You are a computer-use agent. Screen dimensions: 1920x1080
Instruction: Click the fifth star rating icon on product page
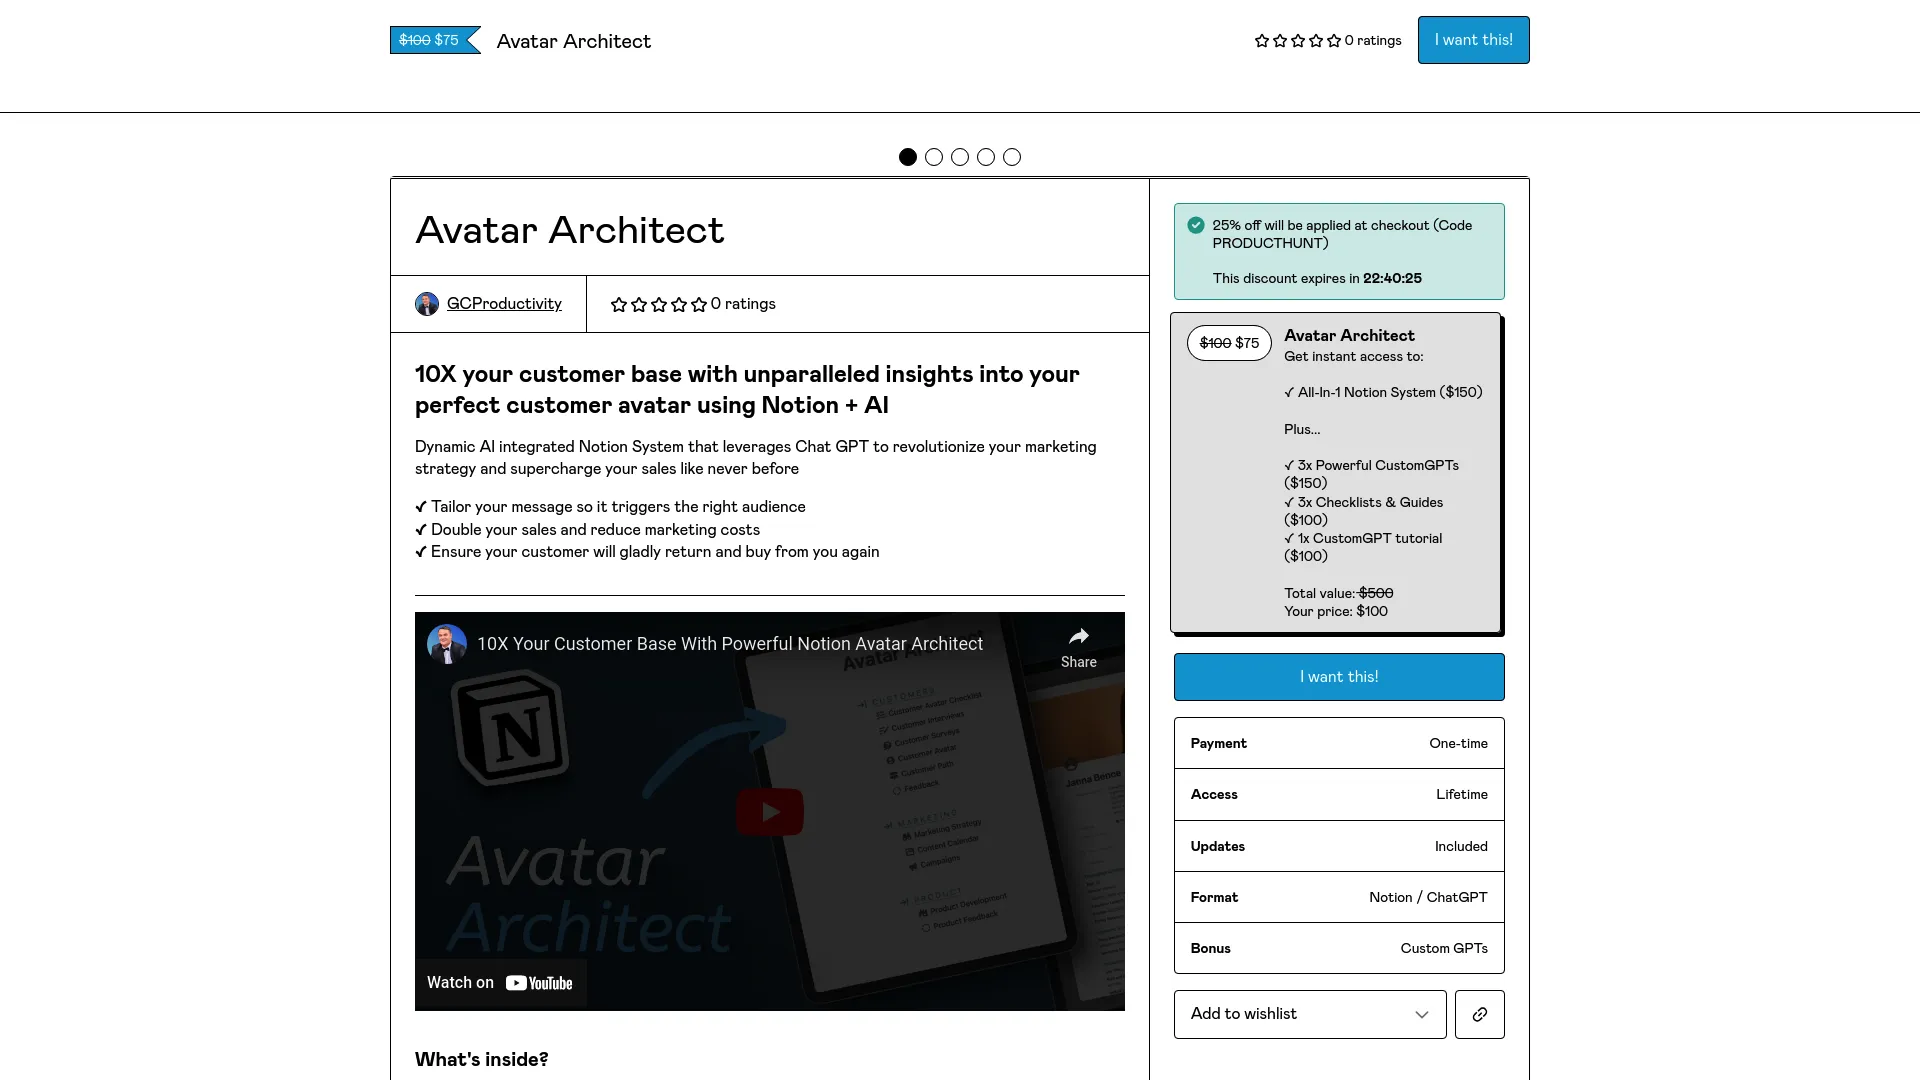click(x=699, y=303)
